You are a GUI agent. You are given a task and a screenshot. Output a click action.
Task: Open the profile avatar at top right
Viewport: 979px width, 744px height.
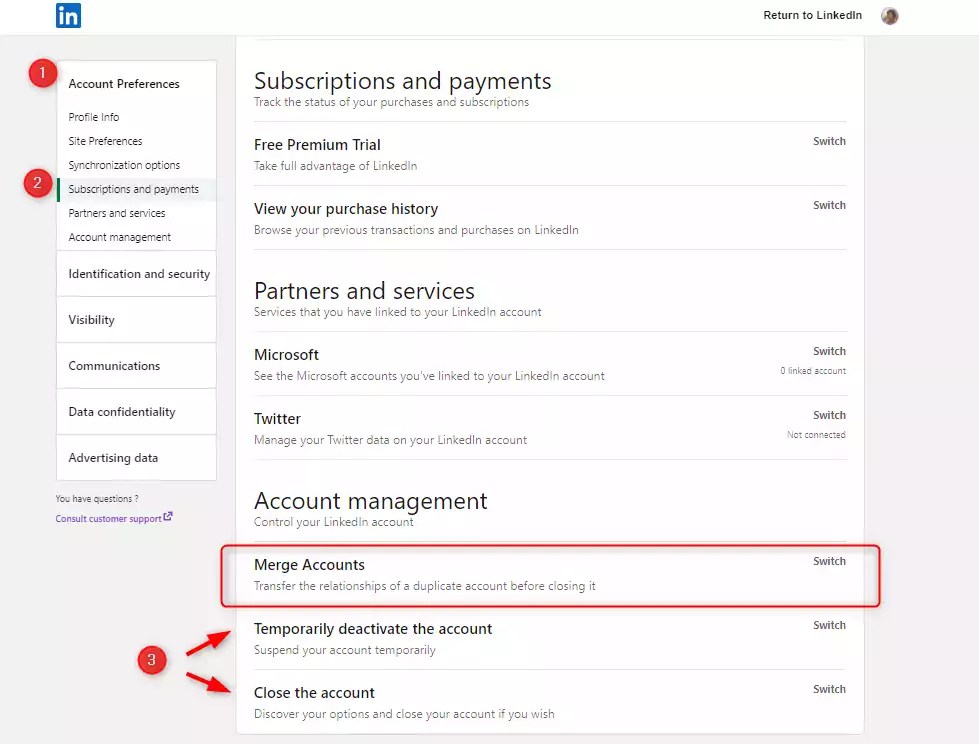tap(889, 15)
